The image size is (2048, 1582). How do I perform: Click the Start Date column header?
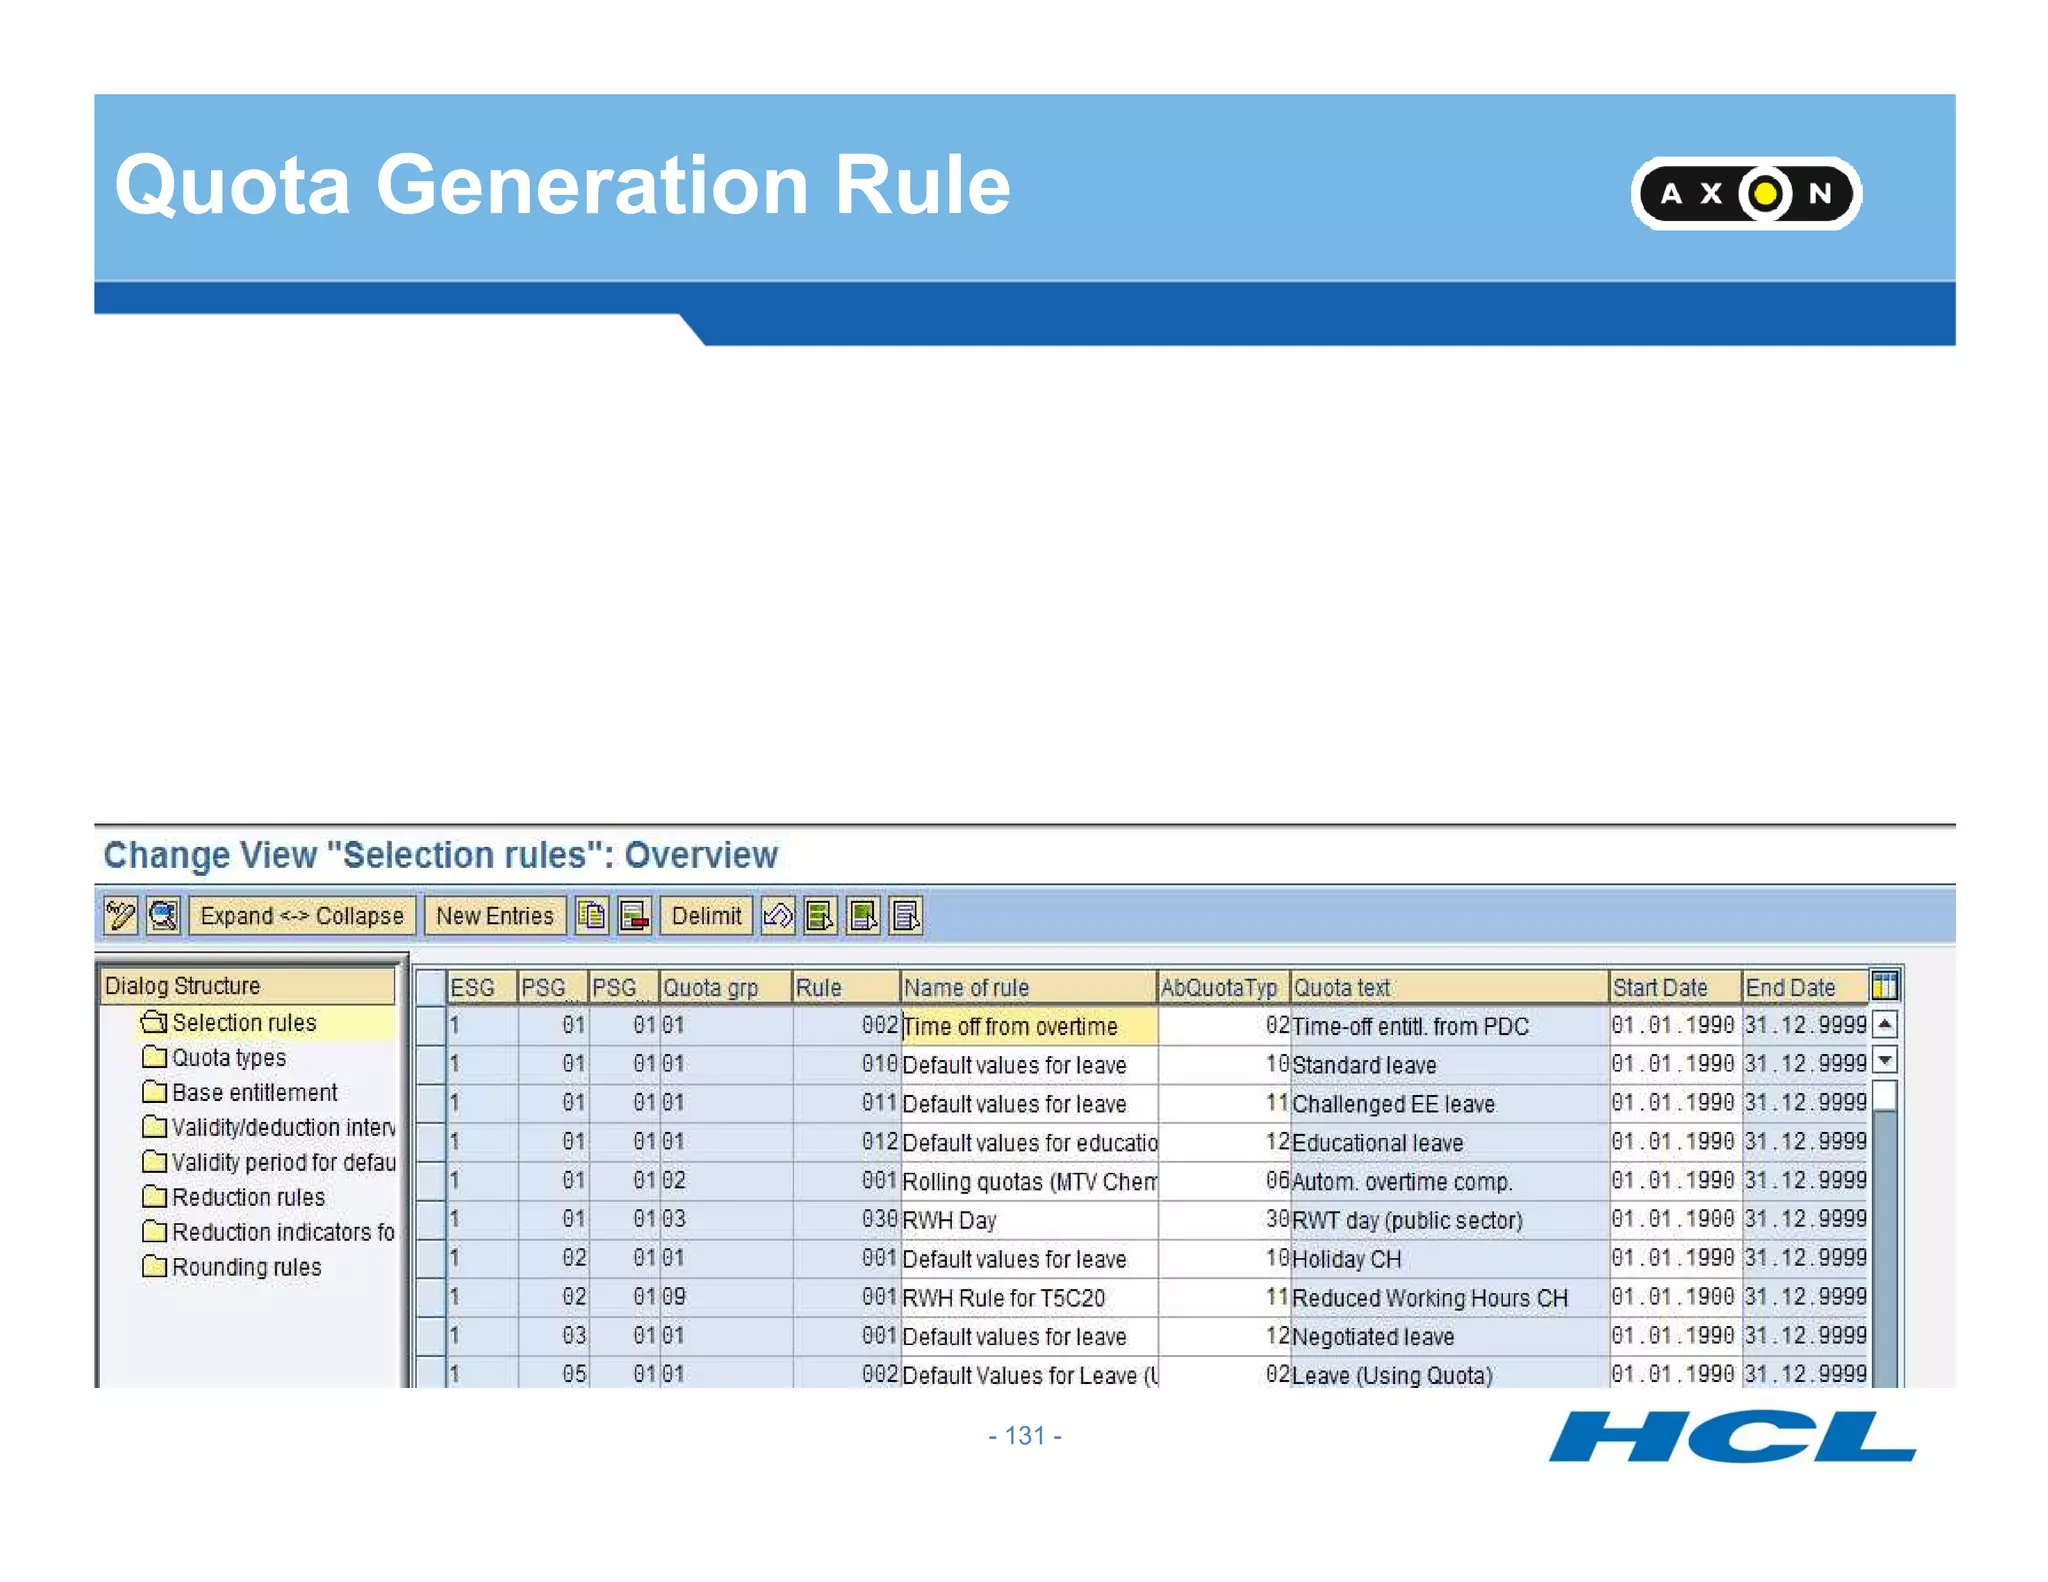[1675, 987]
